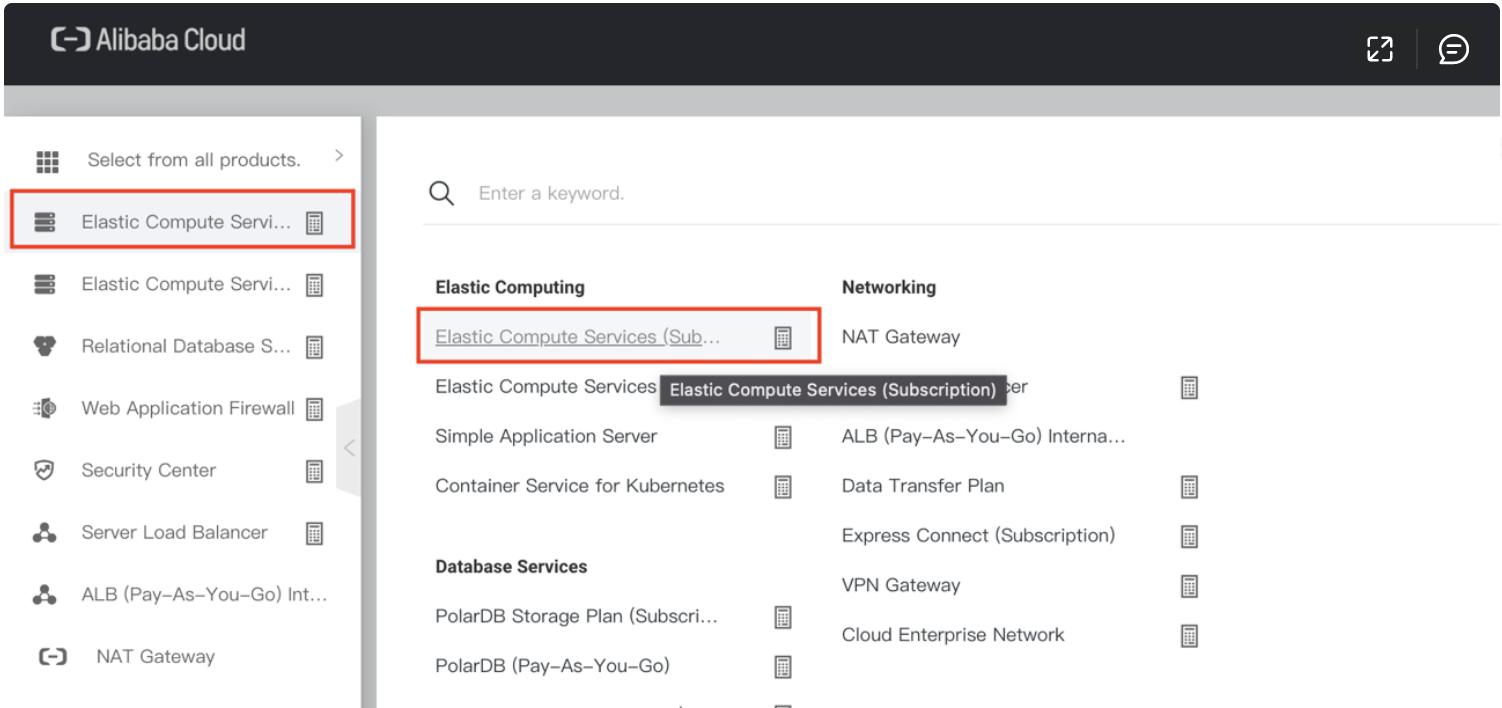Image resolution: width=1502 pixels, height=708 pixels.
Task: Open the Container Service for Kubernetes link
Action: point(579,486)
